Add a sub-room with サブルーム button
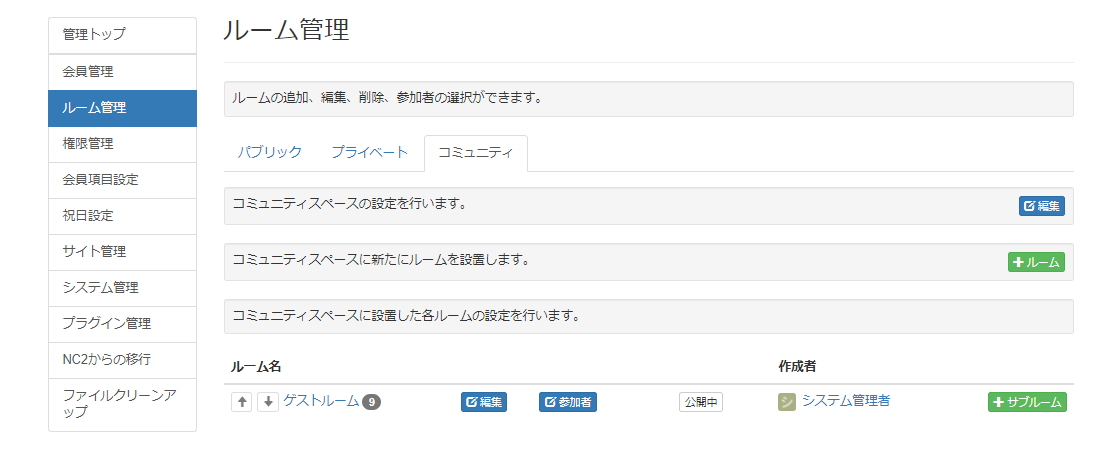1100x452 pixels. point(1027,402)
